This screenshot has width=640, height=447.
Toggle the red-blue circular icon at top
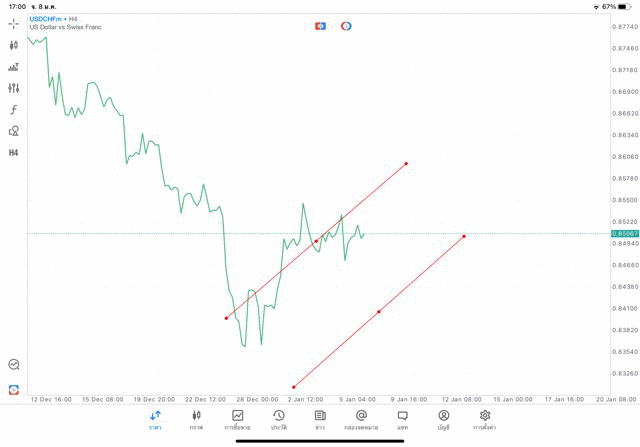(346, 26)
